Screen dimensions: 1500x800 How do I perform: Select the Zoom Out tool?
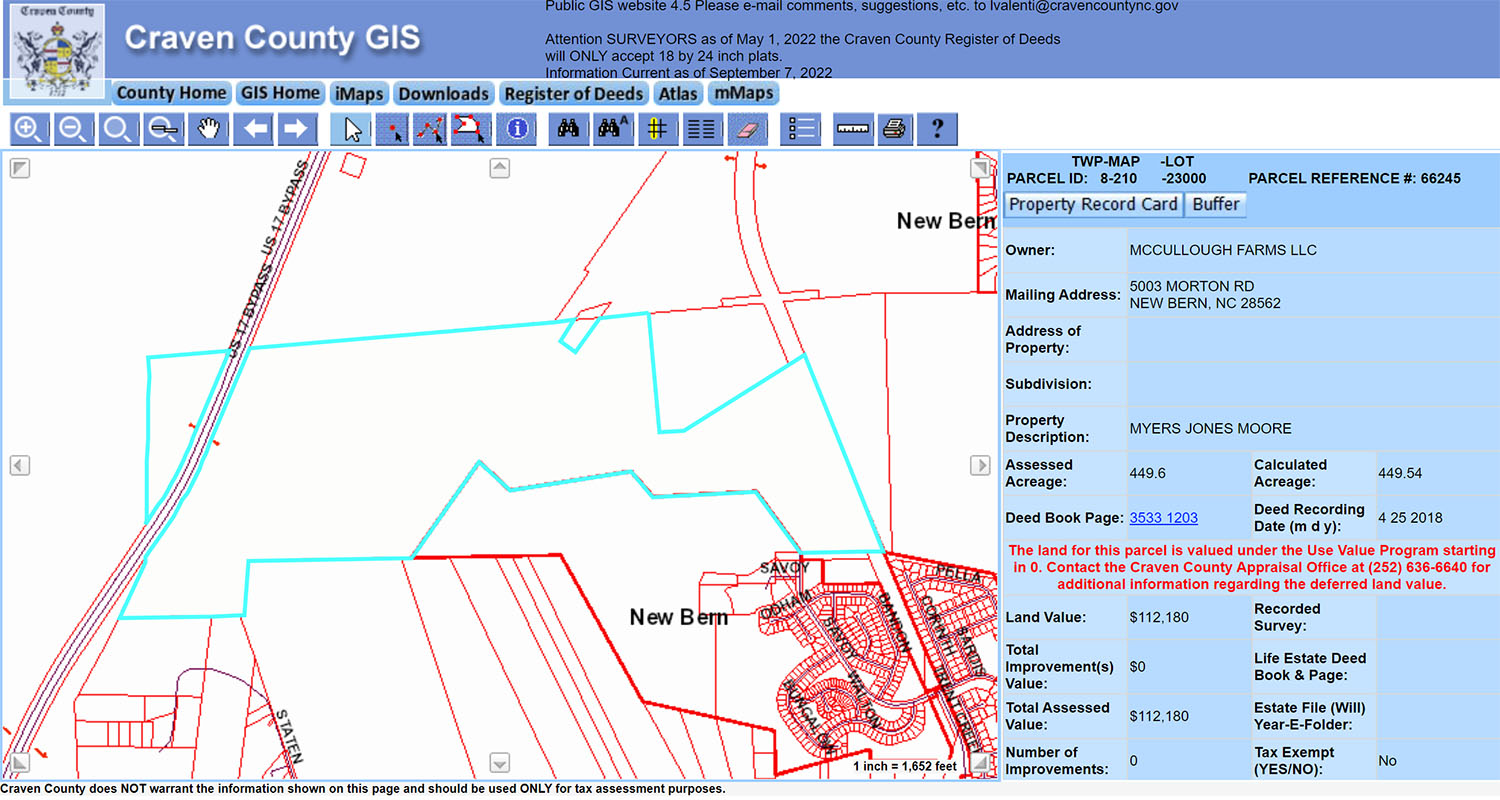point(73,129)
